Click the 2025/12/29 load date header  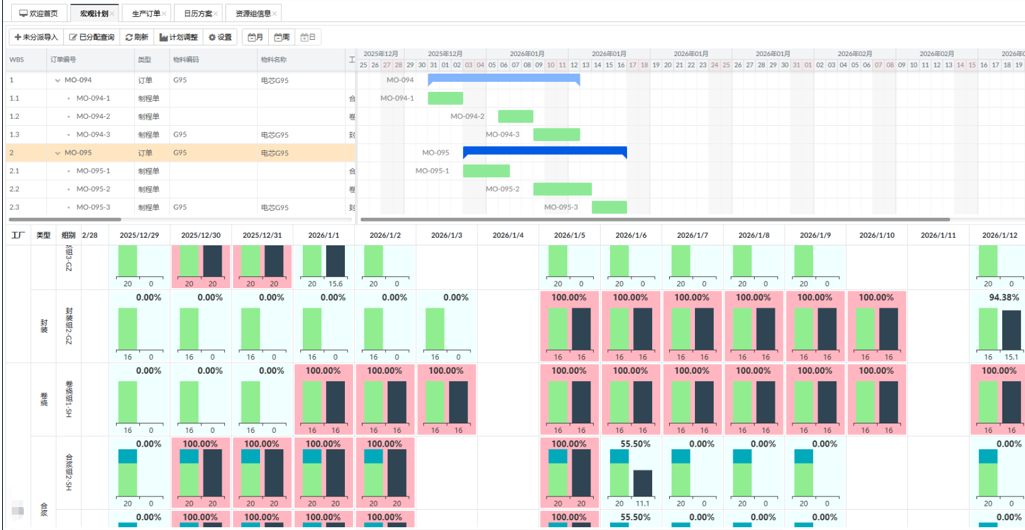coord(140,235)
